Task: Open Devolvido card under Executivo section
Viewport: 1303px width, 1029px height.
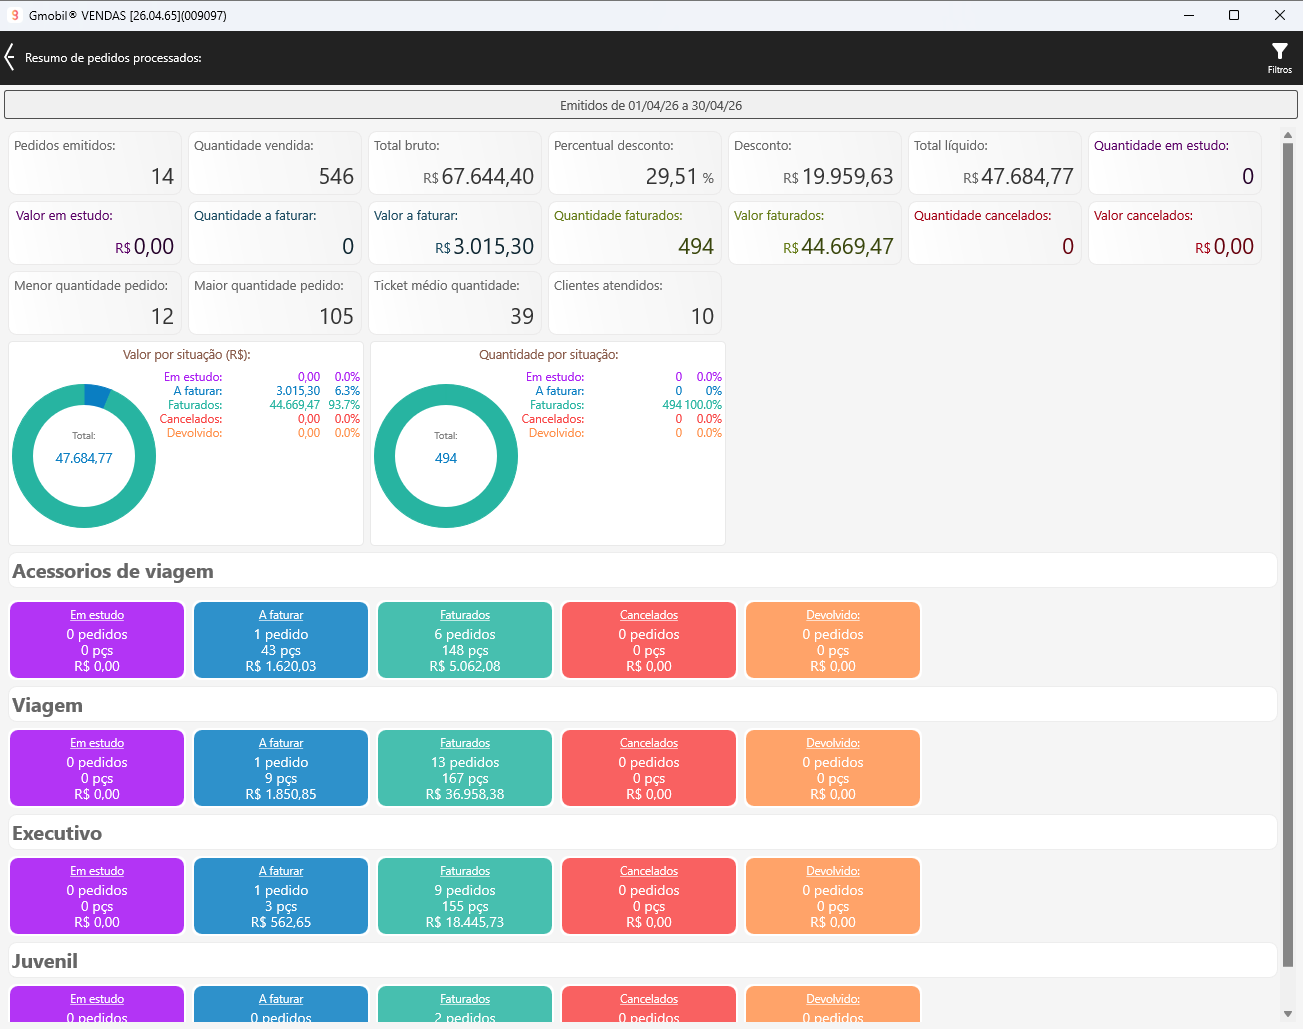Action: (x=833, y=896)
